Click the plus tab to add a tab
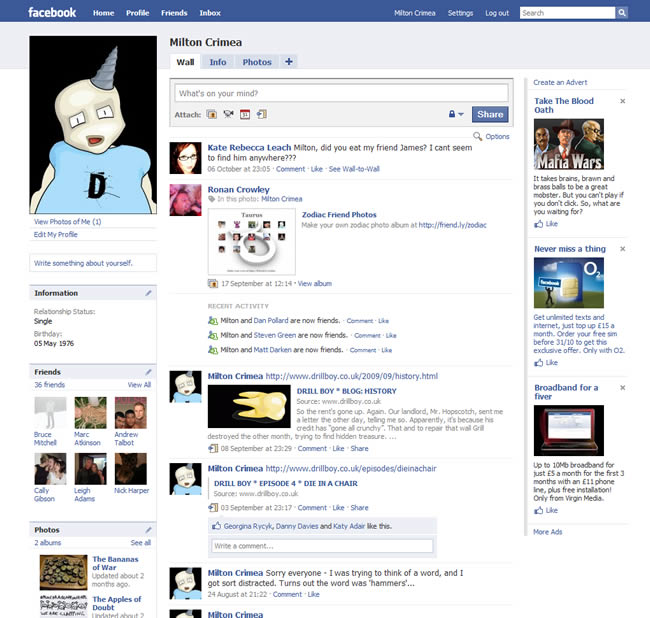Image resolution: width=650 pixels, height=618 pixels. pos(289,62)
